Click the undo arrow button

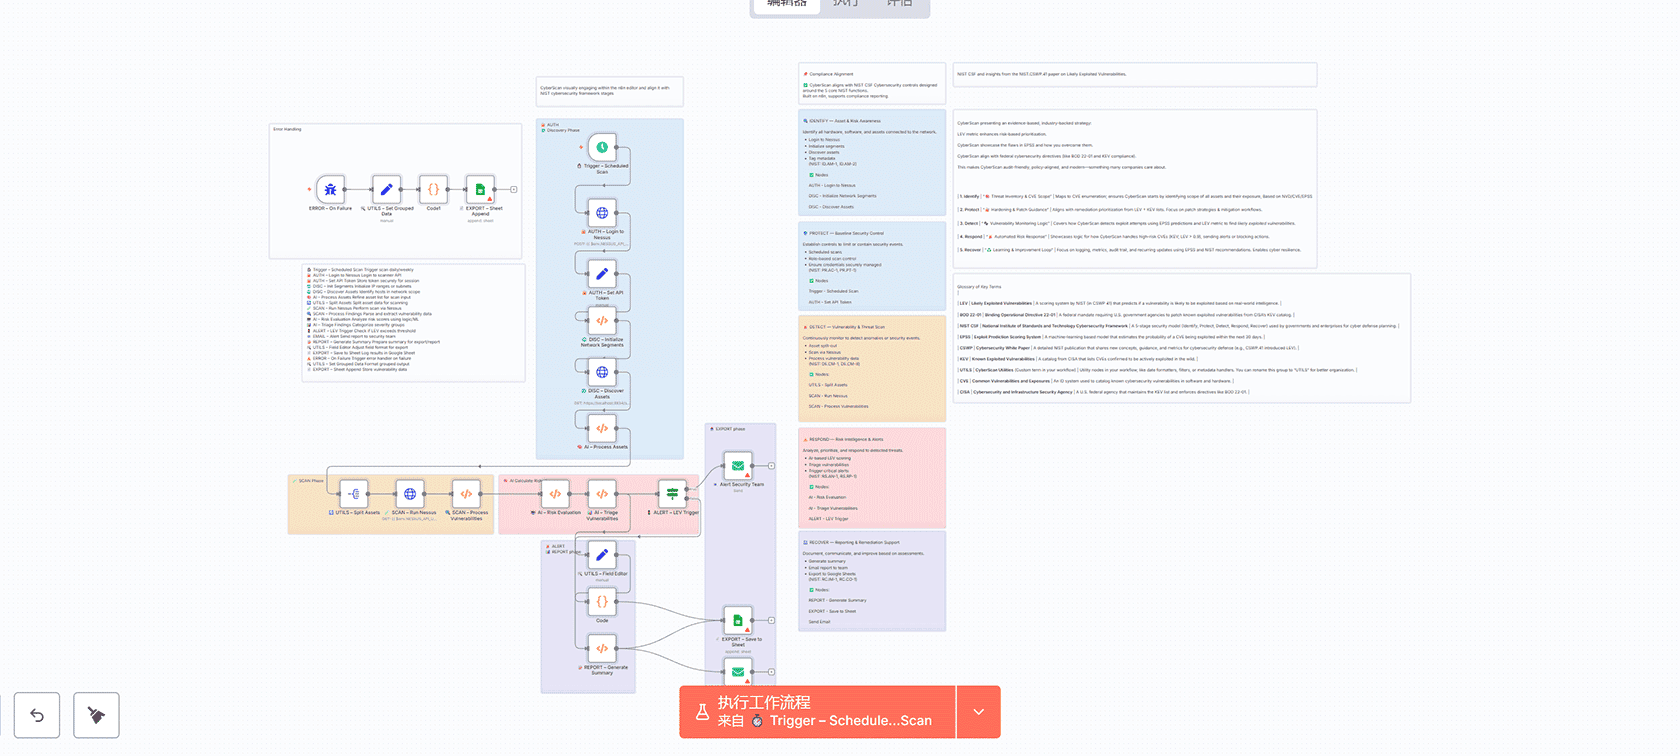pyautogui.click(x=37, y=715)
